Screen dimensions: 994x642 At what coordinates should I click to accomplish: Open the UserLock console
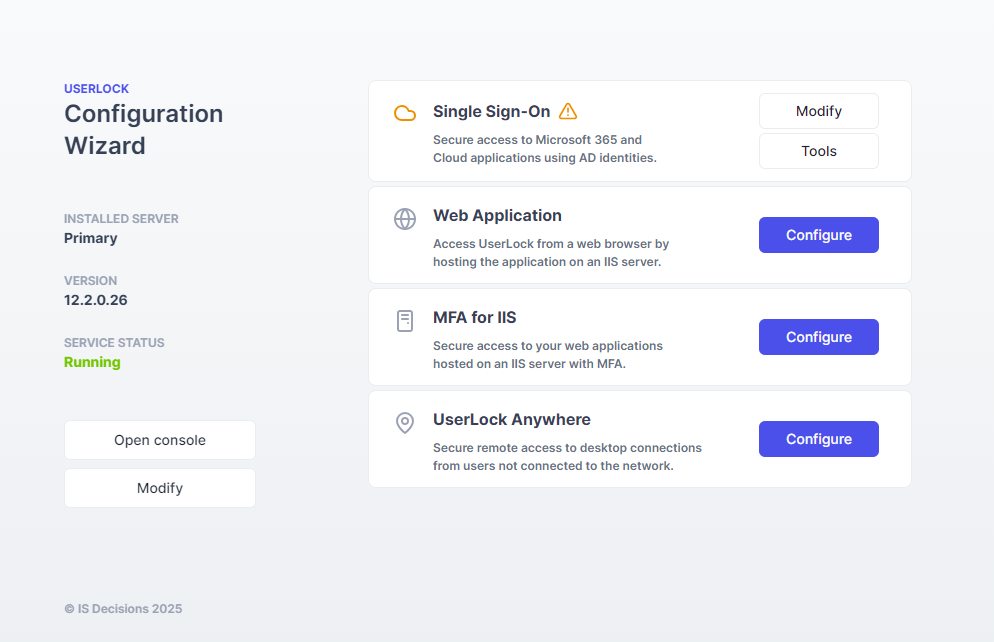click(160, 440)
